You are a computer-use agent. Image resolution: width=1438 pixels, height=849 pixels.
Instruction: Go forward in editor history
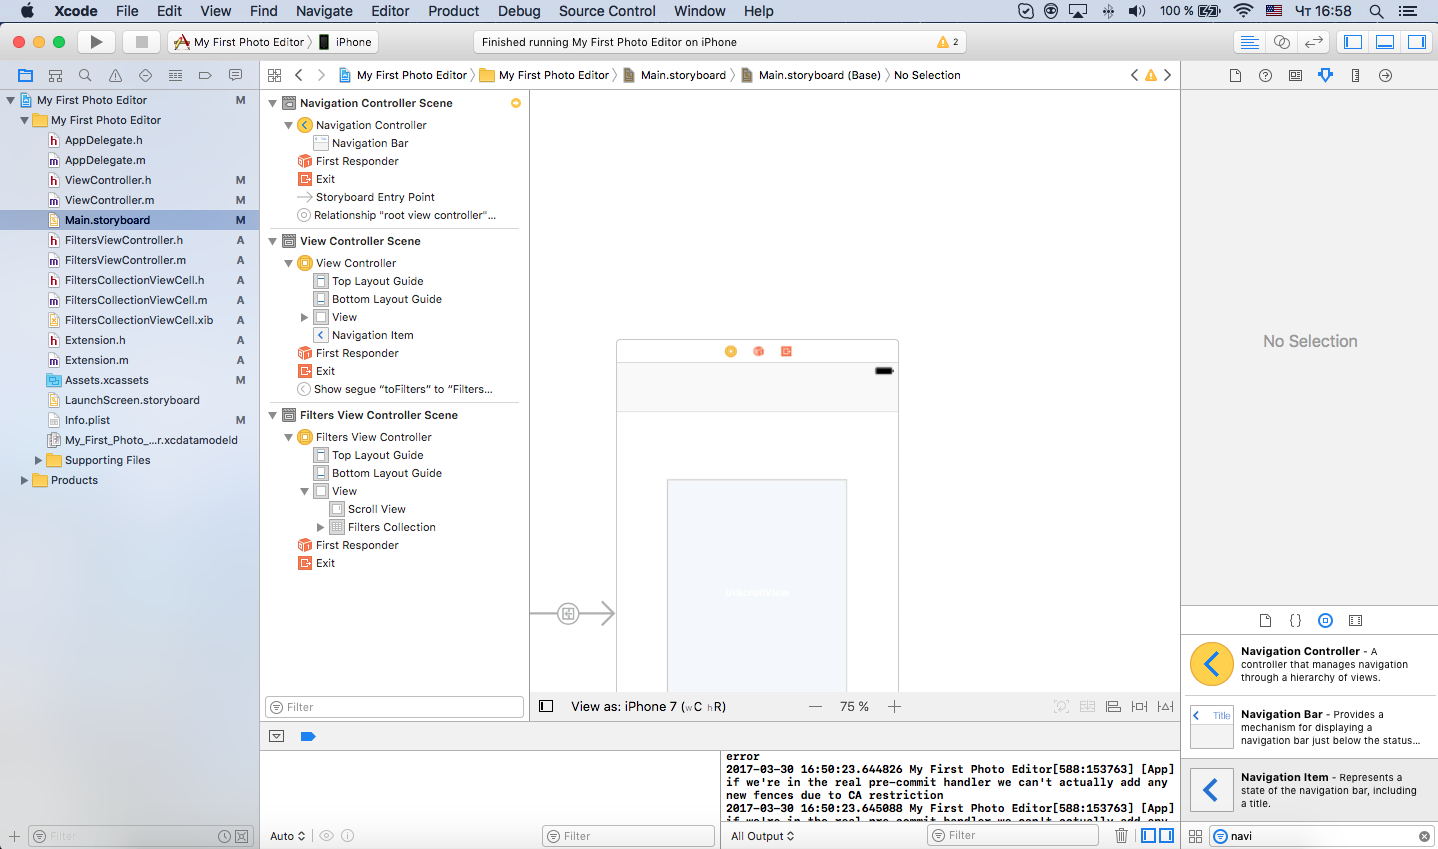click(x=321, y=75)
